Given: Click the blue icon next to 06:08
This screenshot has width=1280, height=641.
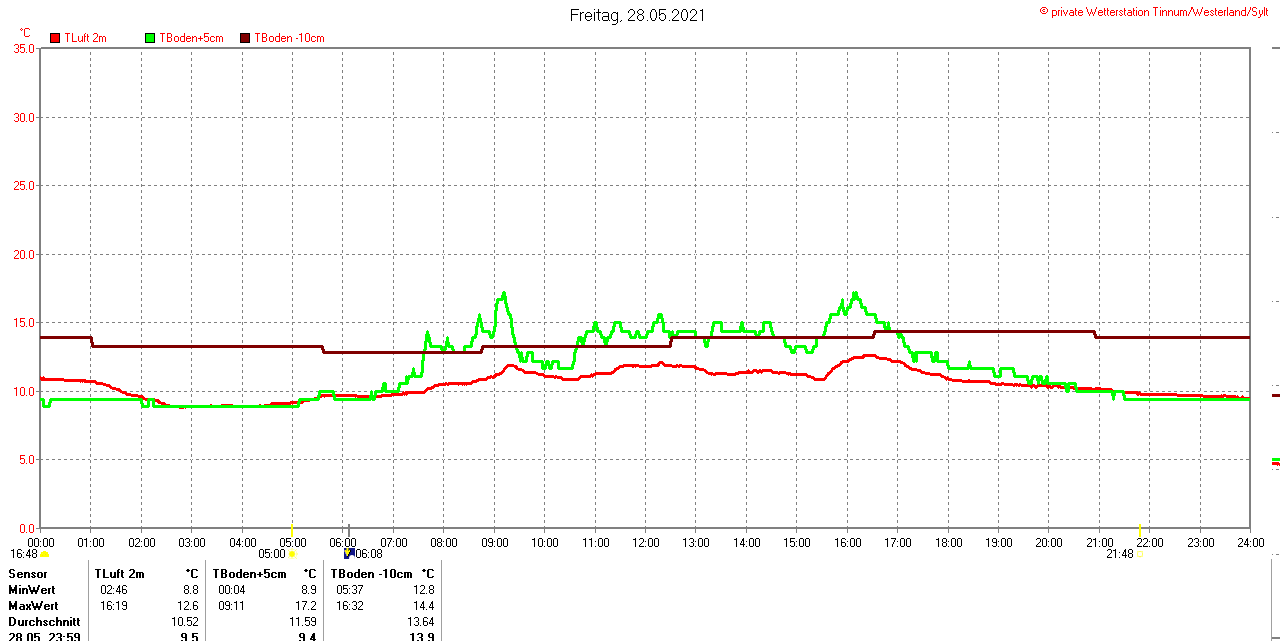Looking at the screenshot, I should (349, 553).
